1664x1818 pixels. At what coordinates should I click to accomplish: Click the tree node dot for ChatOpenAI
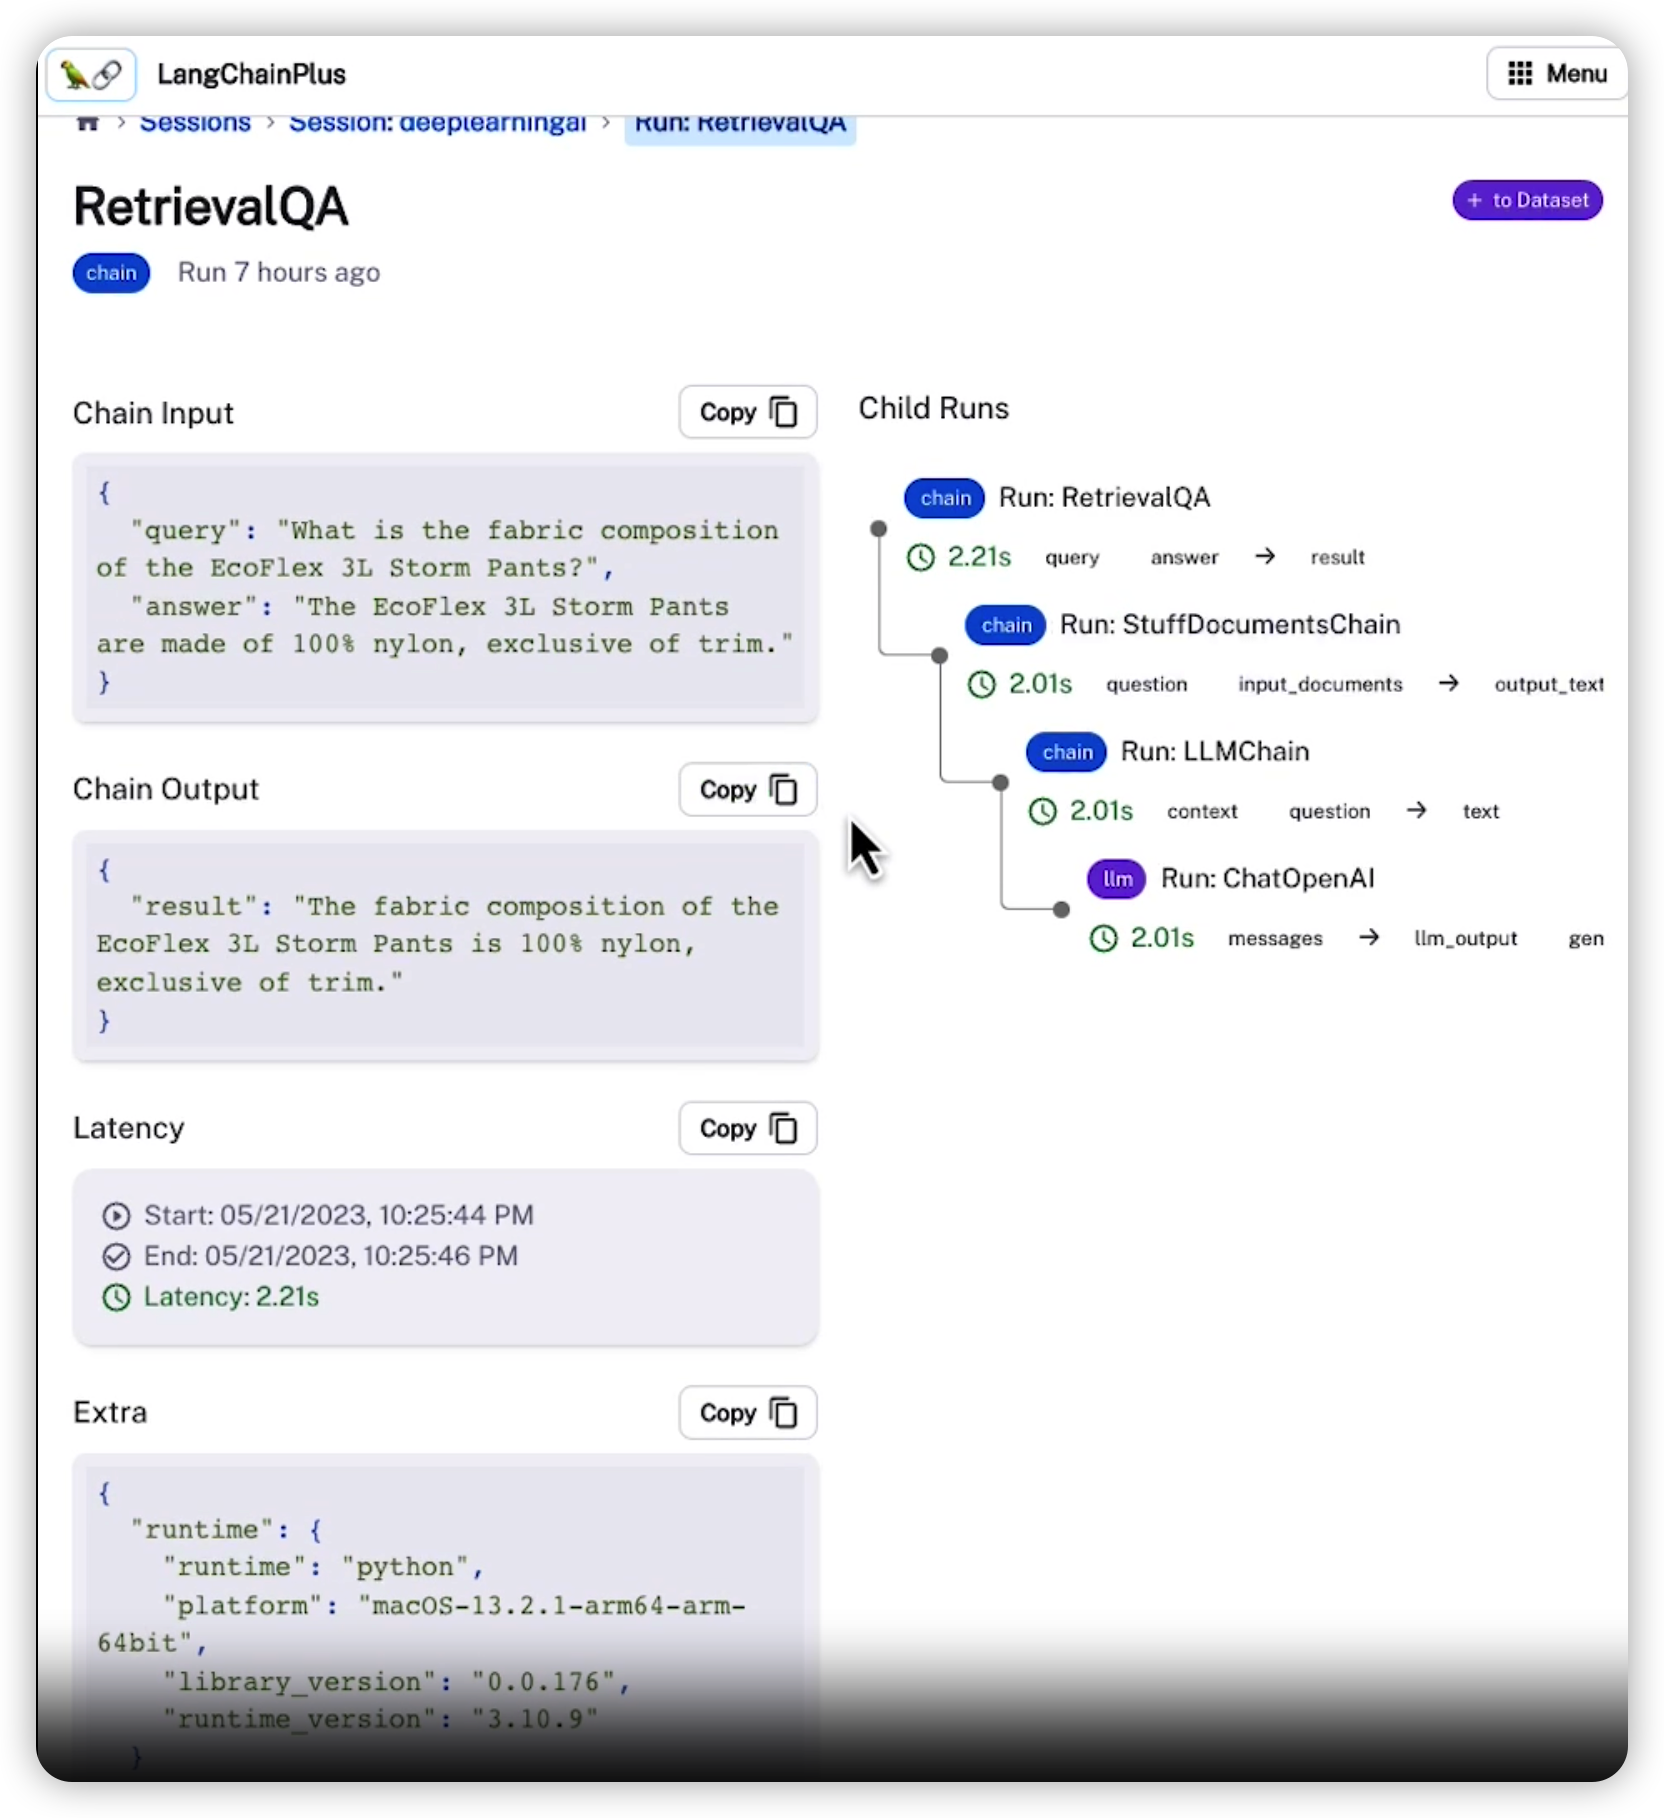[1061, 909]
